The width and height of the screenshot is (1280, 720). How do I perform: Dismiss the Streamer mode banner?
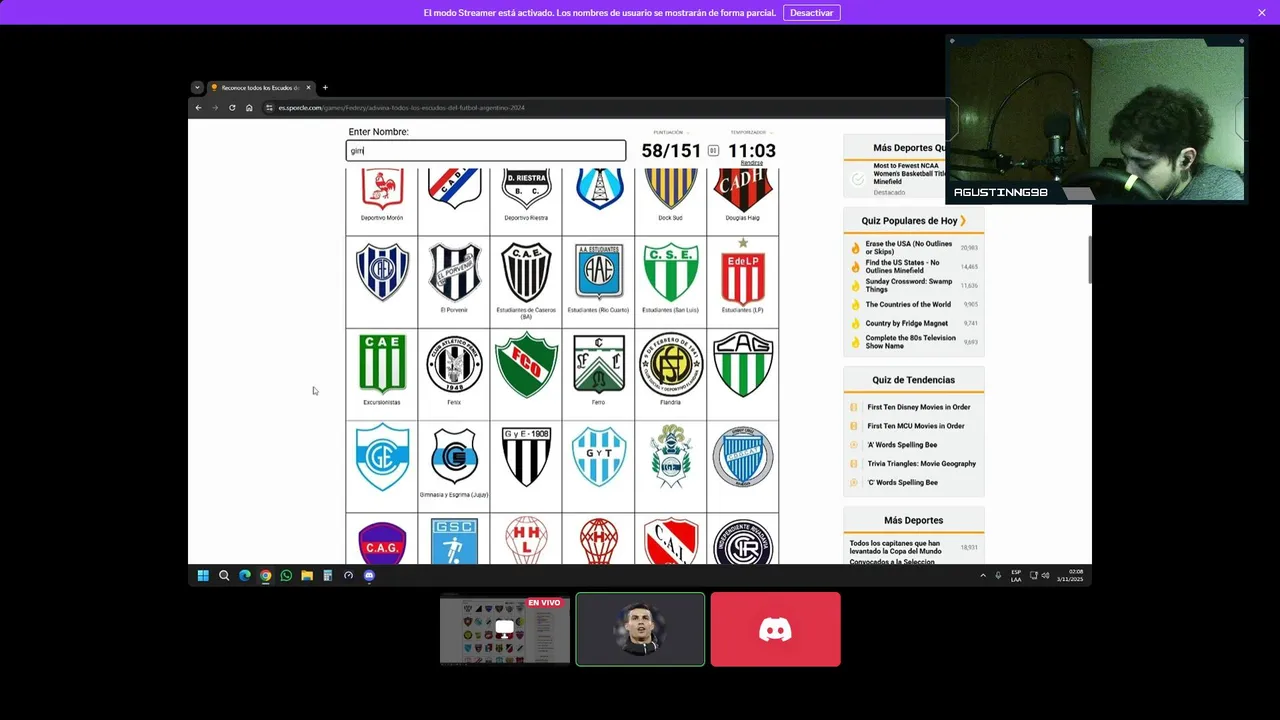[1262, 13]
